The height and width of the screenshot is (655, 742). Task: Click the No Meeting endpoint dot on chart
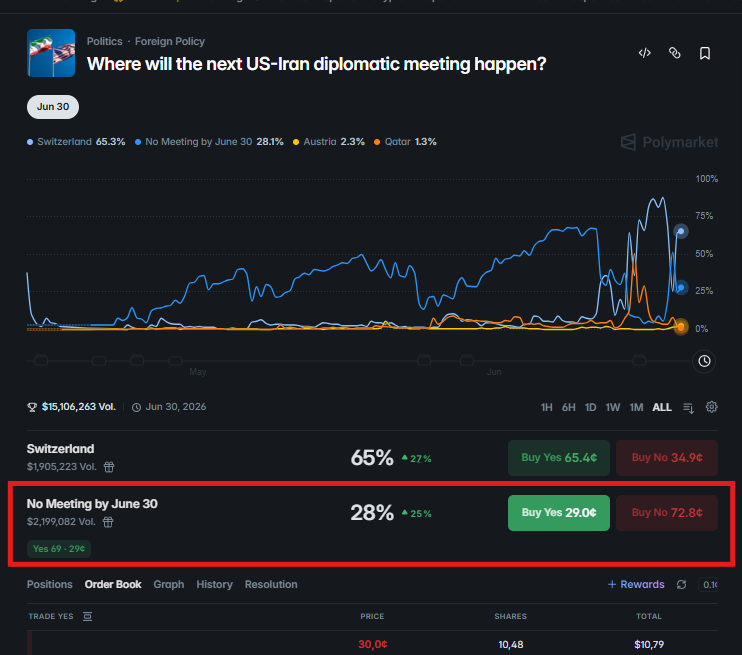tap(681, 287)
